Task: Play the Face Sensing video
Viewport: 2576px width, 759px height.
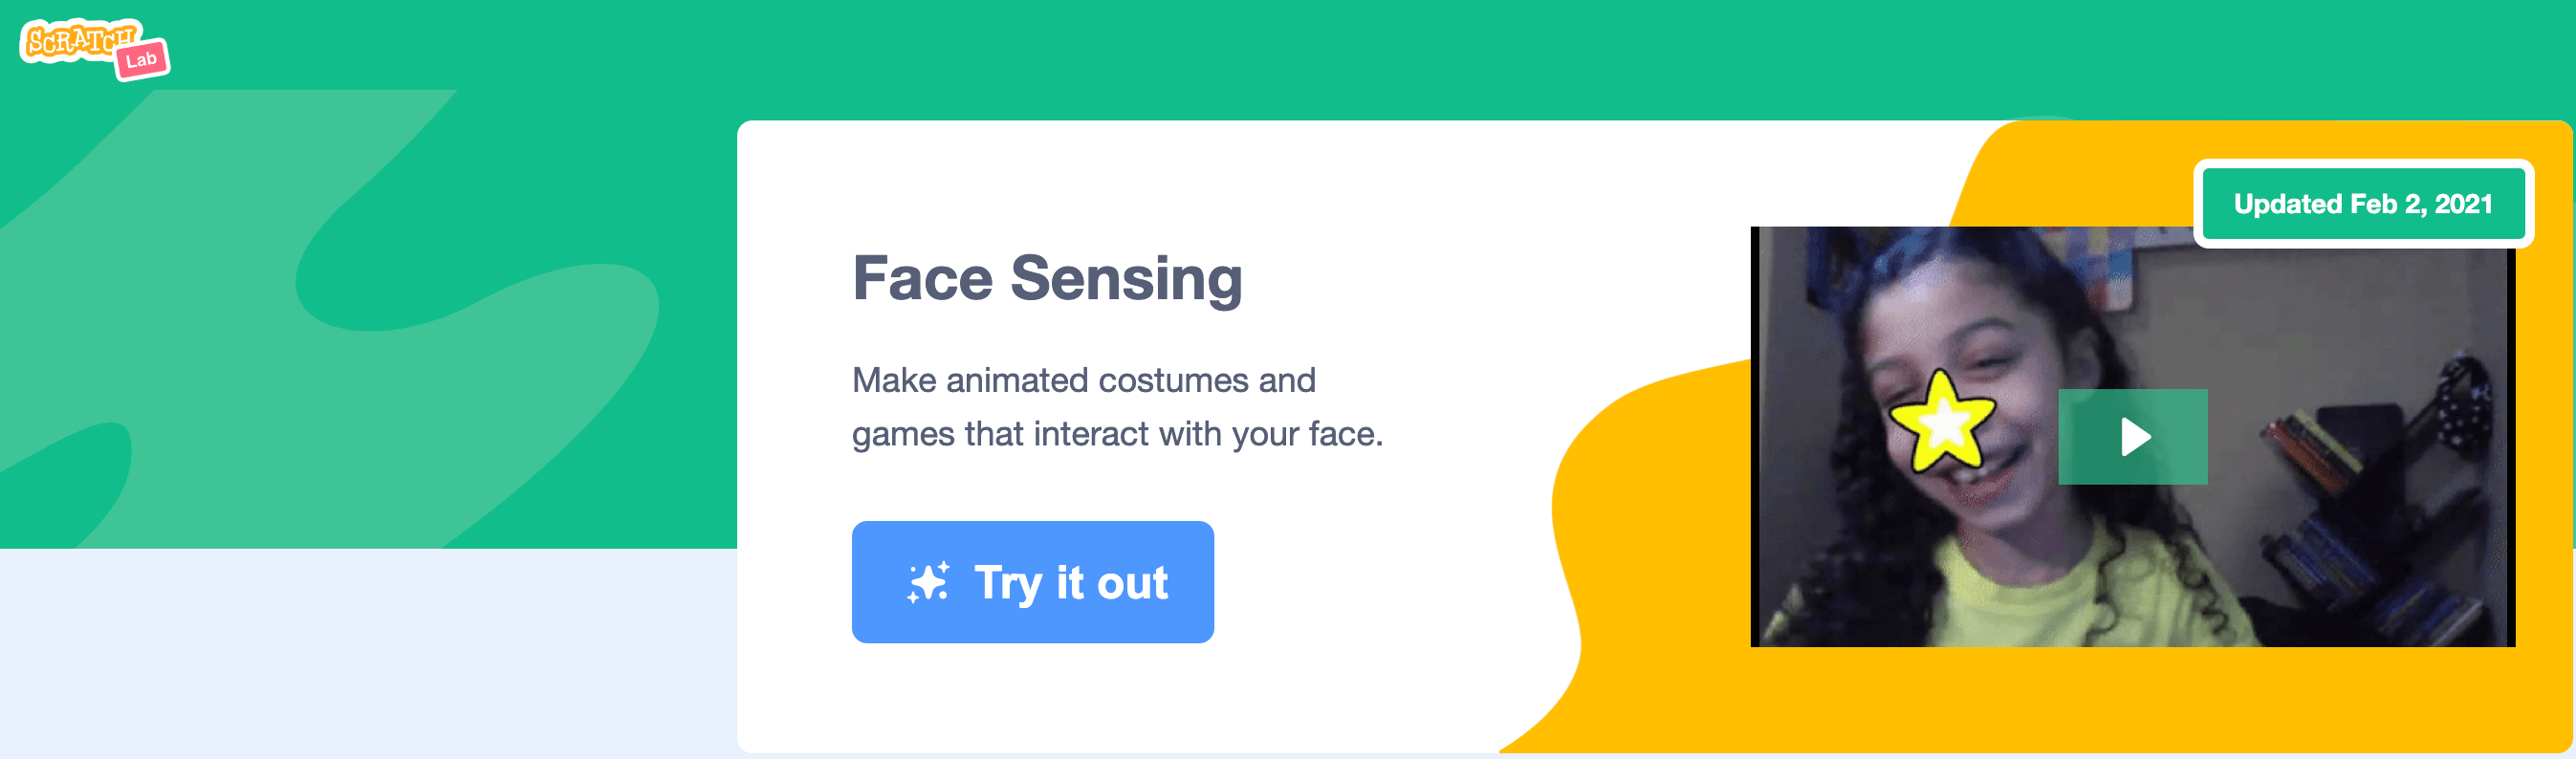Action: pyautogui.click(x=2132, y=437)
